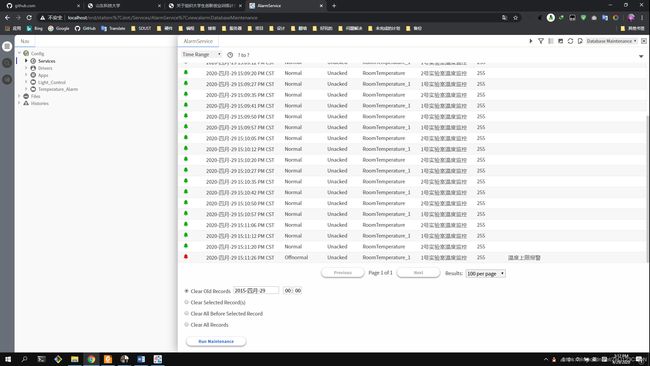Expand the Services tree node

26,61
